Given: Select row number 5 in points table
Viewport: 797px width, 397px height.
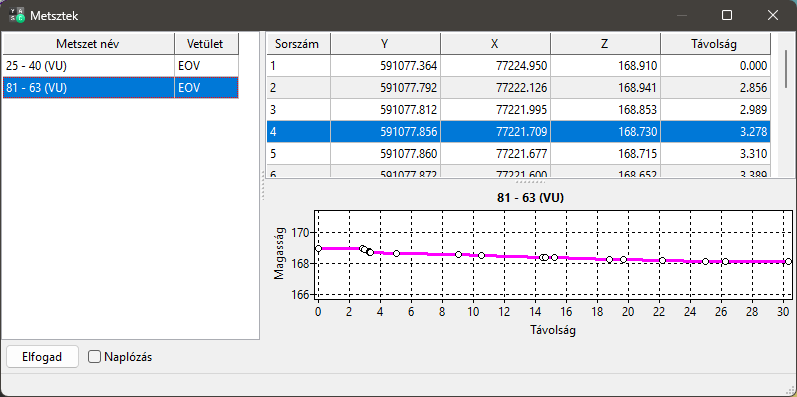Looking at the screenshot, I should point(299,154).
